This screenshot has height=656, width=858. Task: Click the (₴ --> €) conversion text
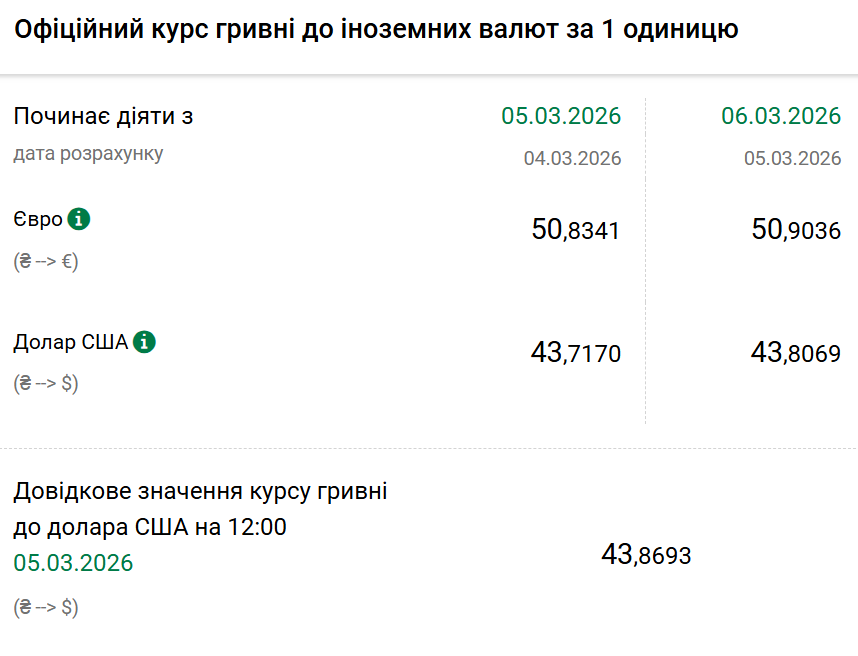(x=46, y=262)
